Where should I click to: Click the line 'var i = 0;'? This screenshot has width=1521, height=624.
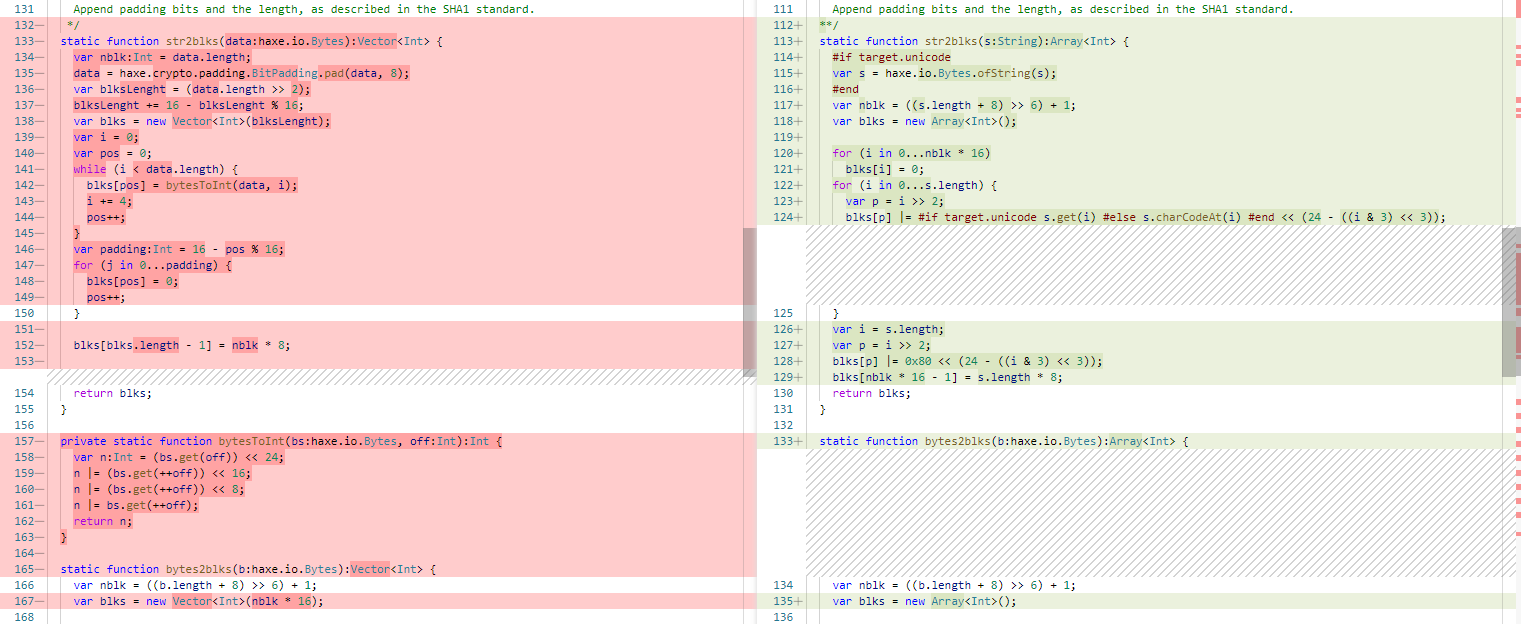[x=106, y=137]
